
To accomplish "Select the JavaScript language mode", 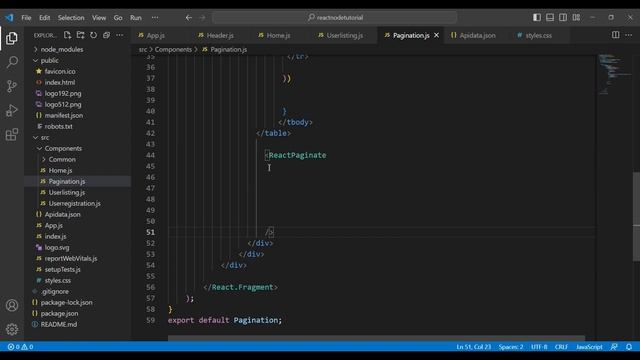I will point(589,347).
